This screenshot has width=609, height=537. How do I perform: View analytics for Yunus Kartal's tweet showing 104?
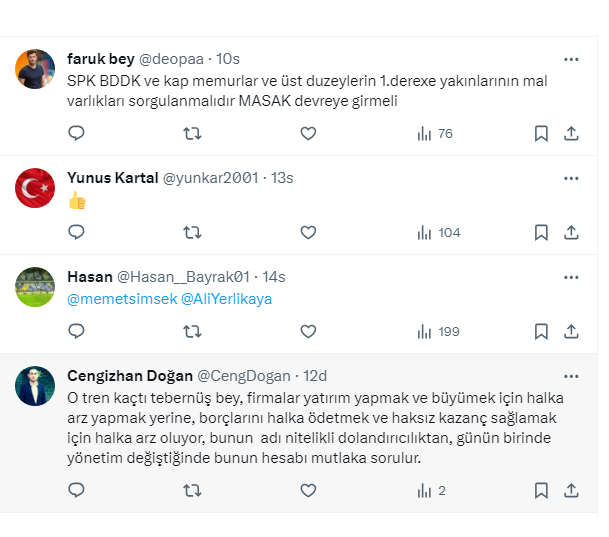437,232
